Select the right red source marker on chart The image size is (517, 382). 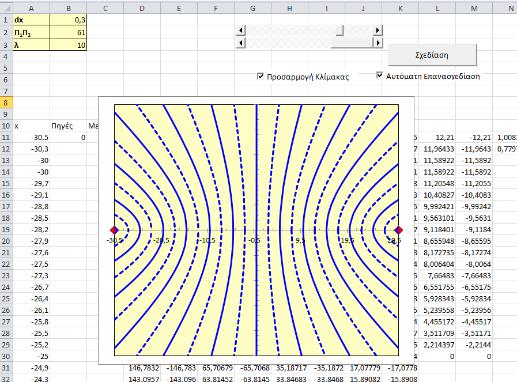pyautogui.click(x=399, y=230)
